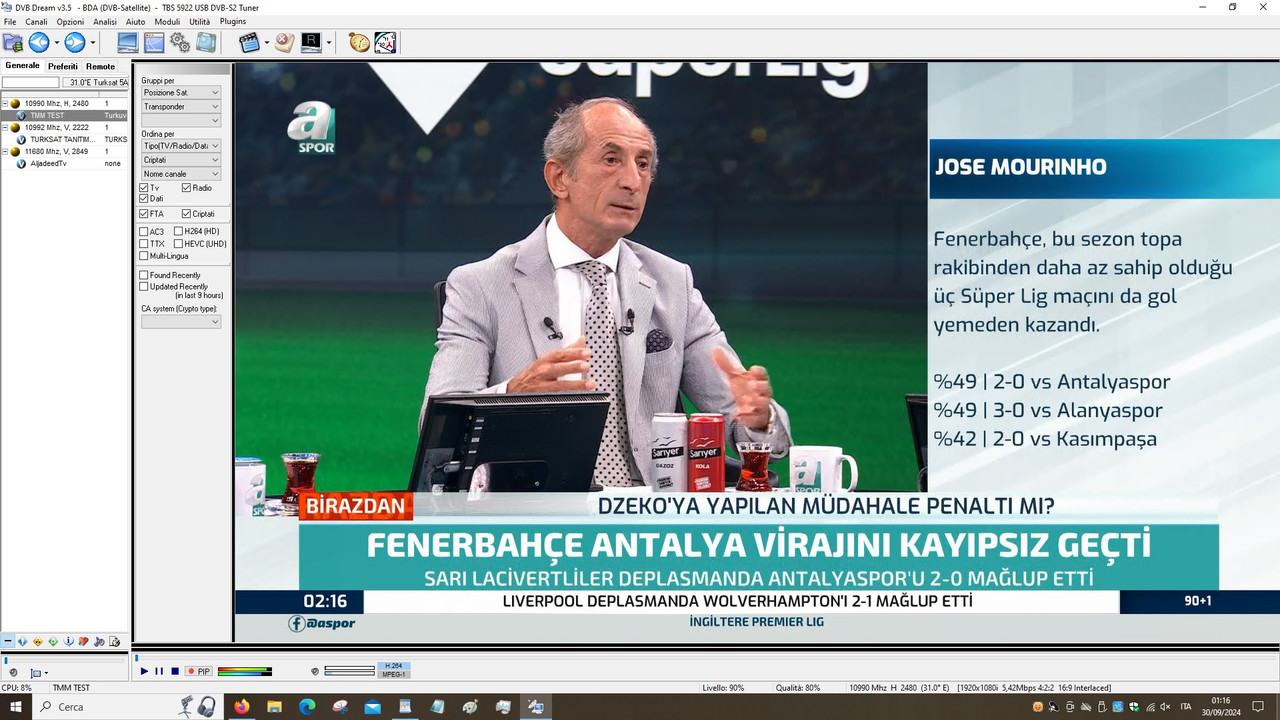The height and width of the screenshot is (720, 1280).
Task: Open the Canali menu
Action: pyautogui.click(x=35, y=21)
